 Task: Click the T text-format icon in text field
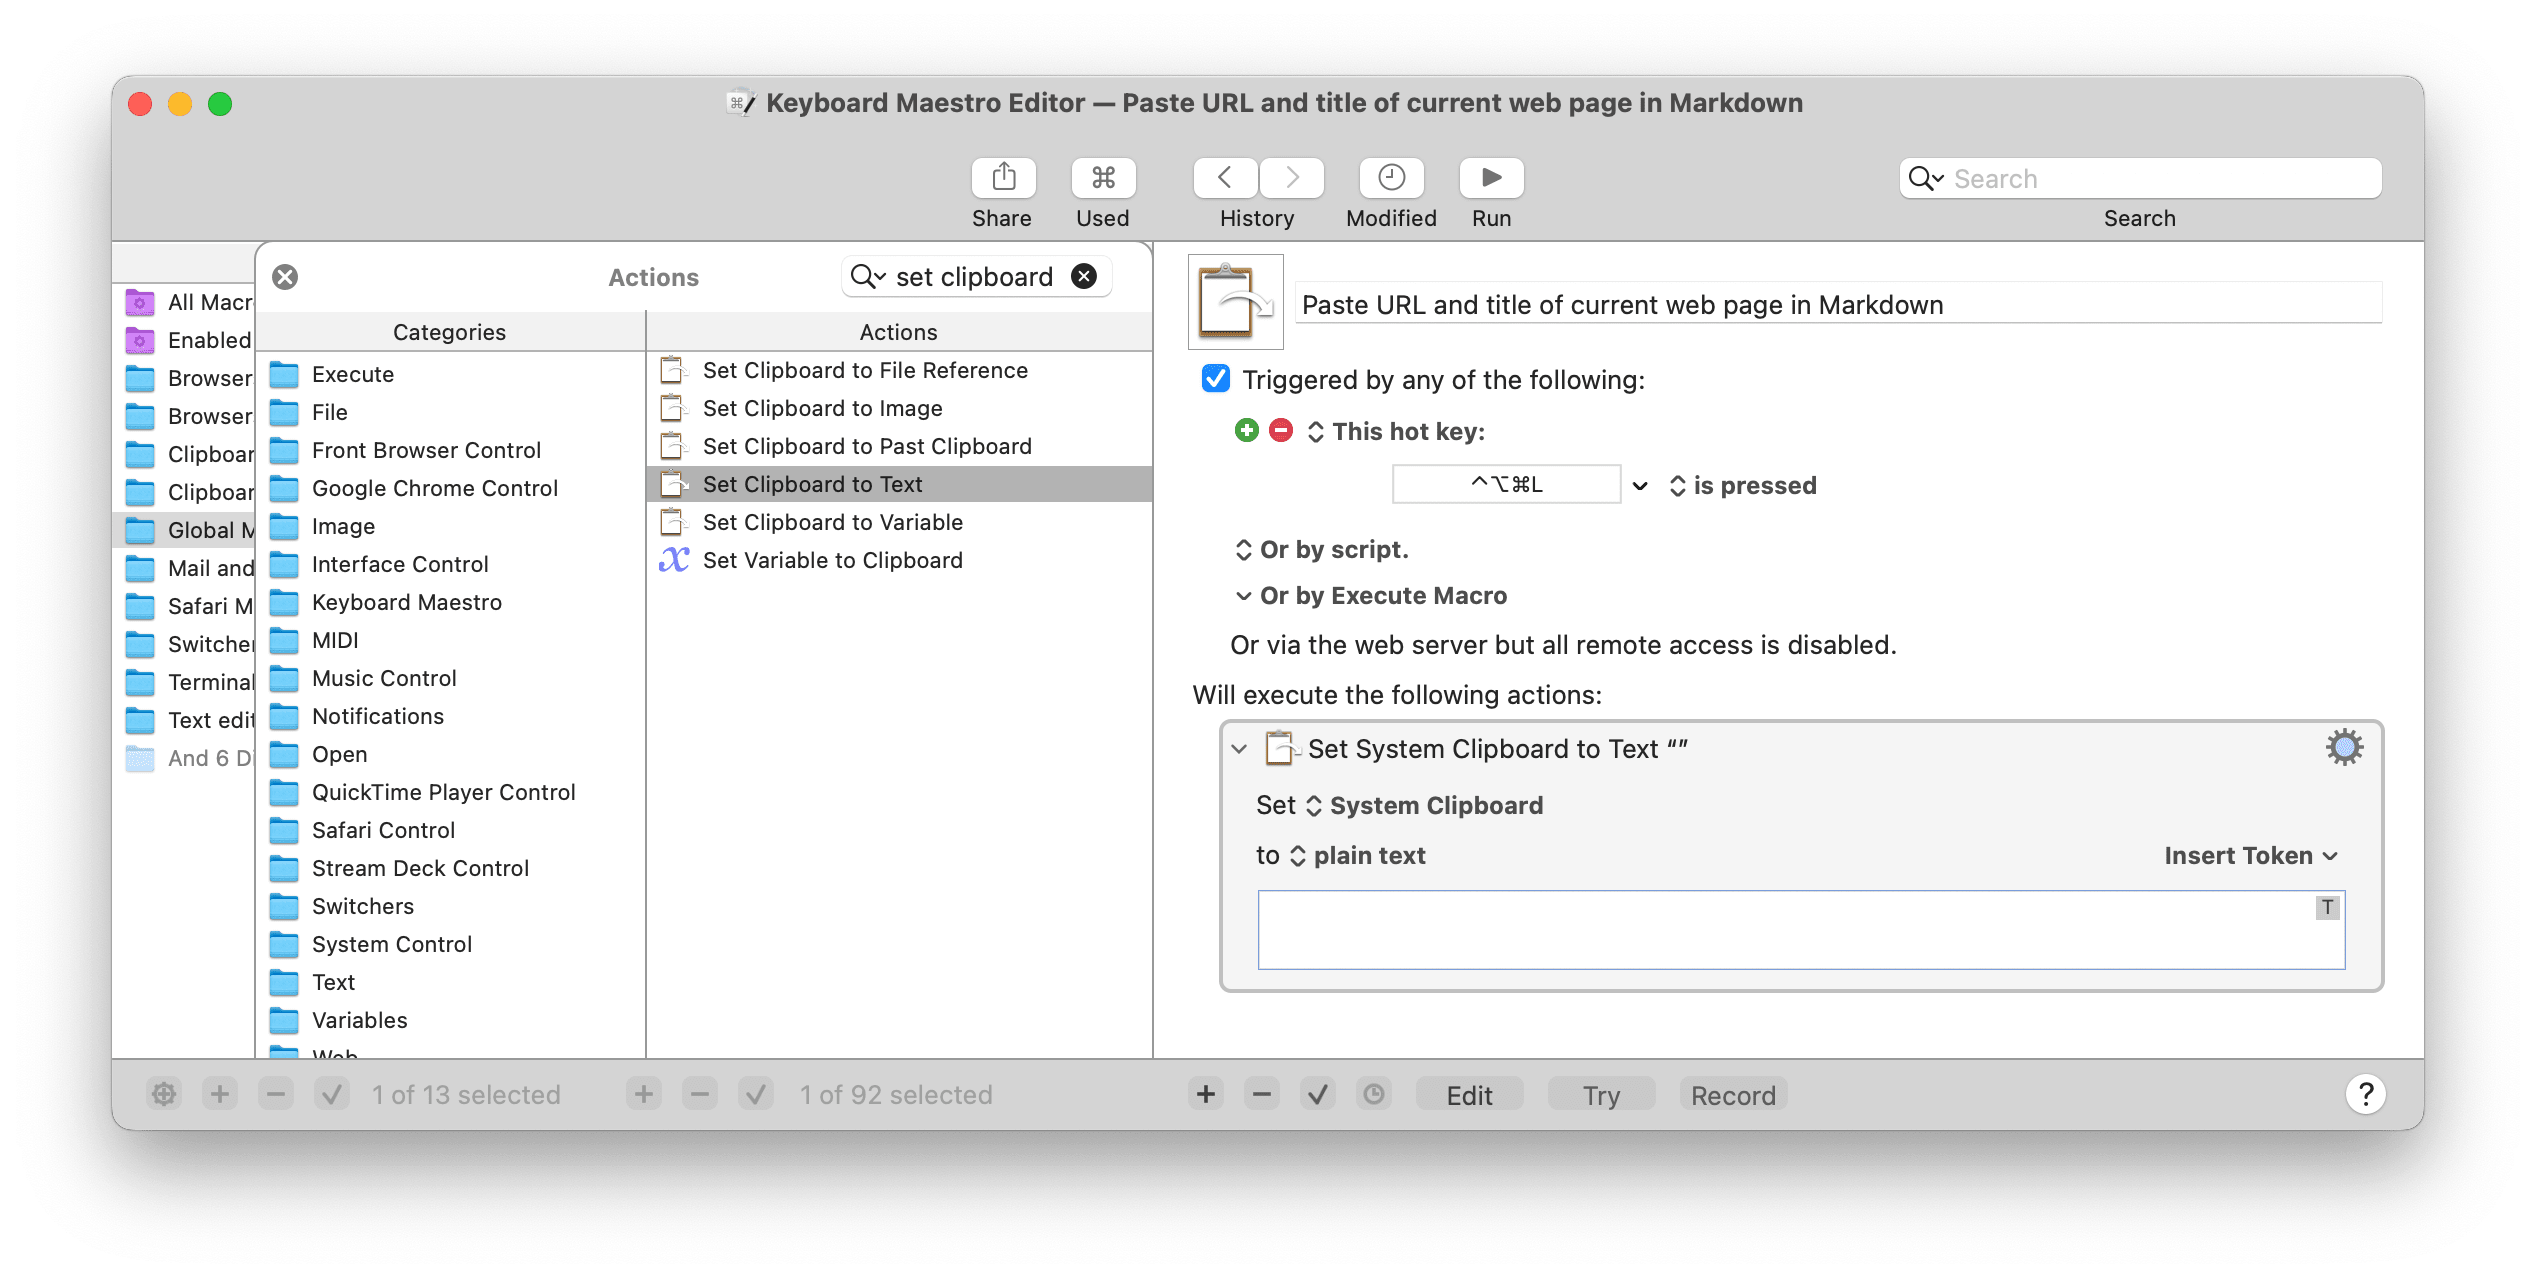coord(2328,907)
